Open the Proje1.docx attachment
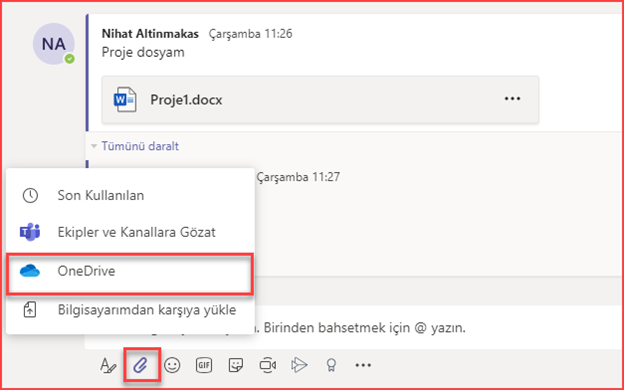624x390 pixels. click(x=320, y=99)
